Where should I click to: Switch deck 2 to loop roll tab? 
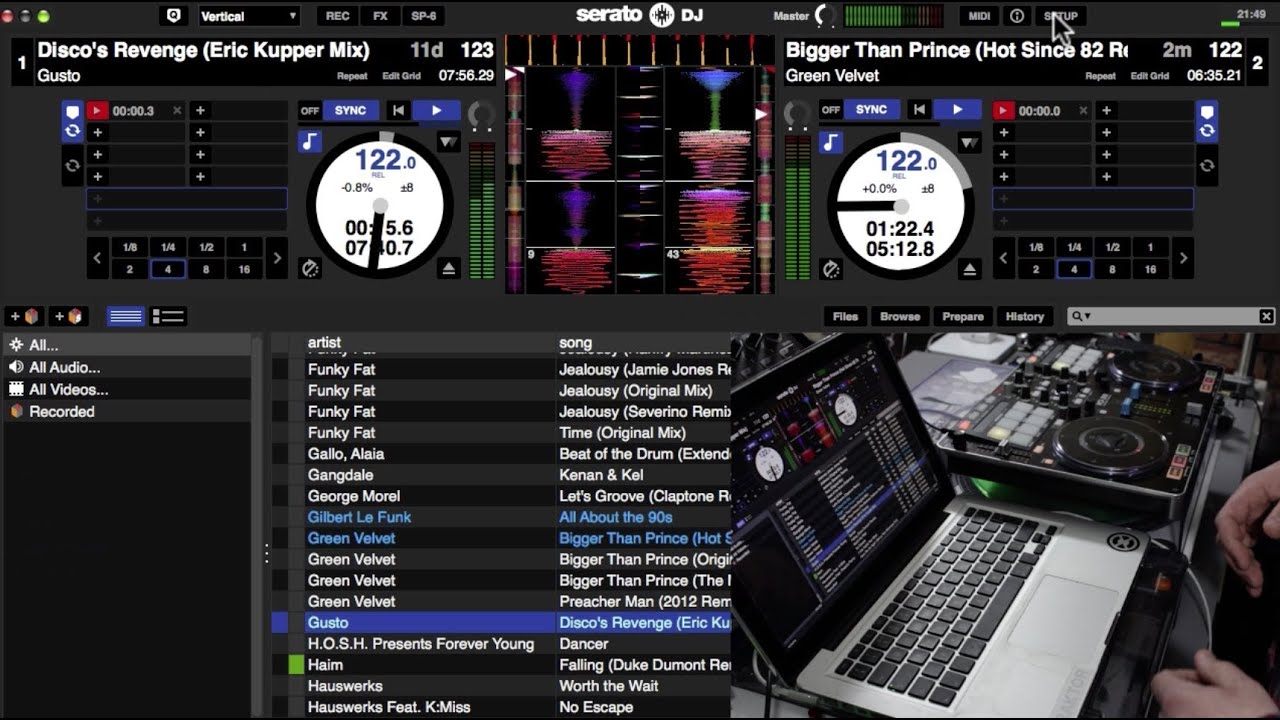click(1207, 166)
